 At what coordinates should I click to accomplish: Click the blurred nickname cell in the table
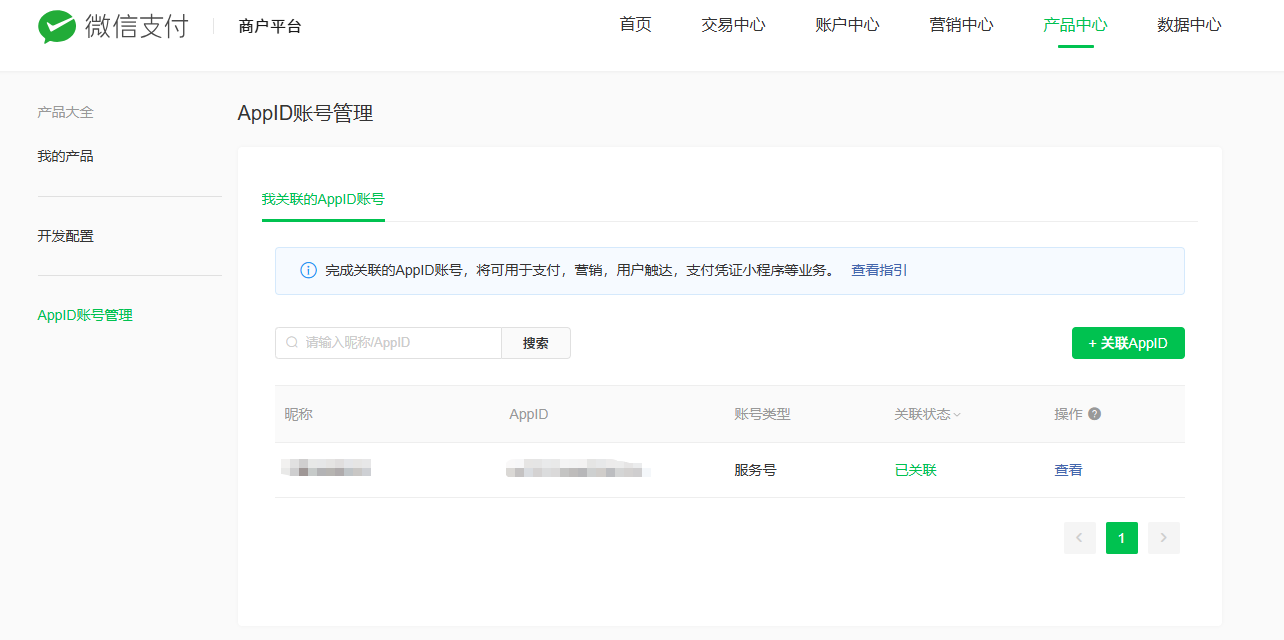[327, 467]
